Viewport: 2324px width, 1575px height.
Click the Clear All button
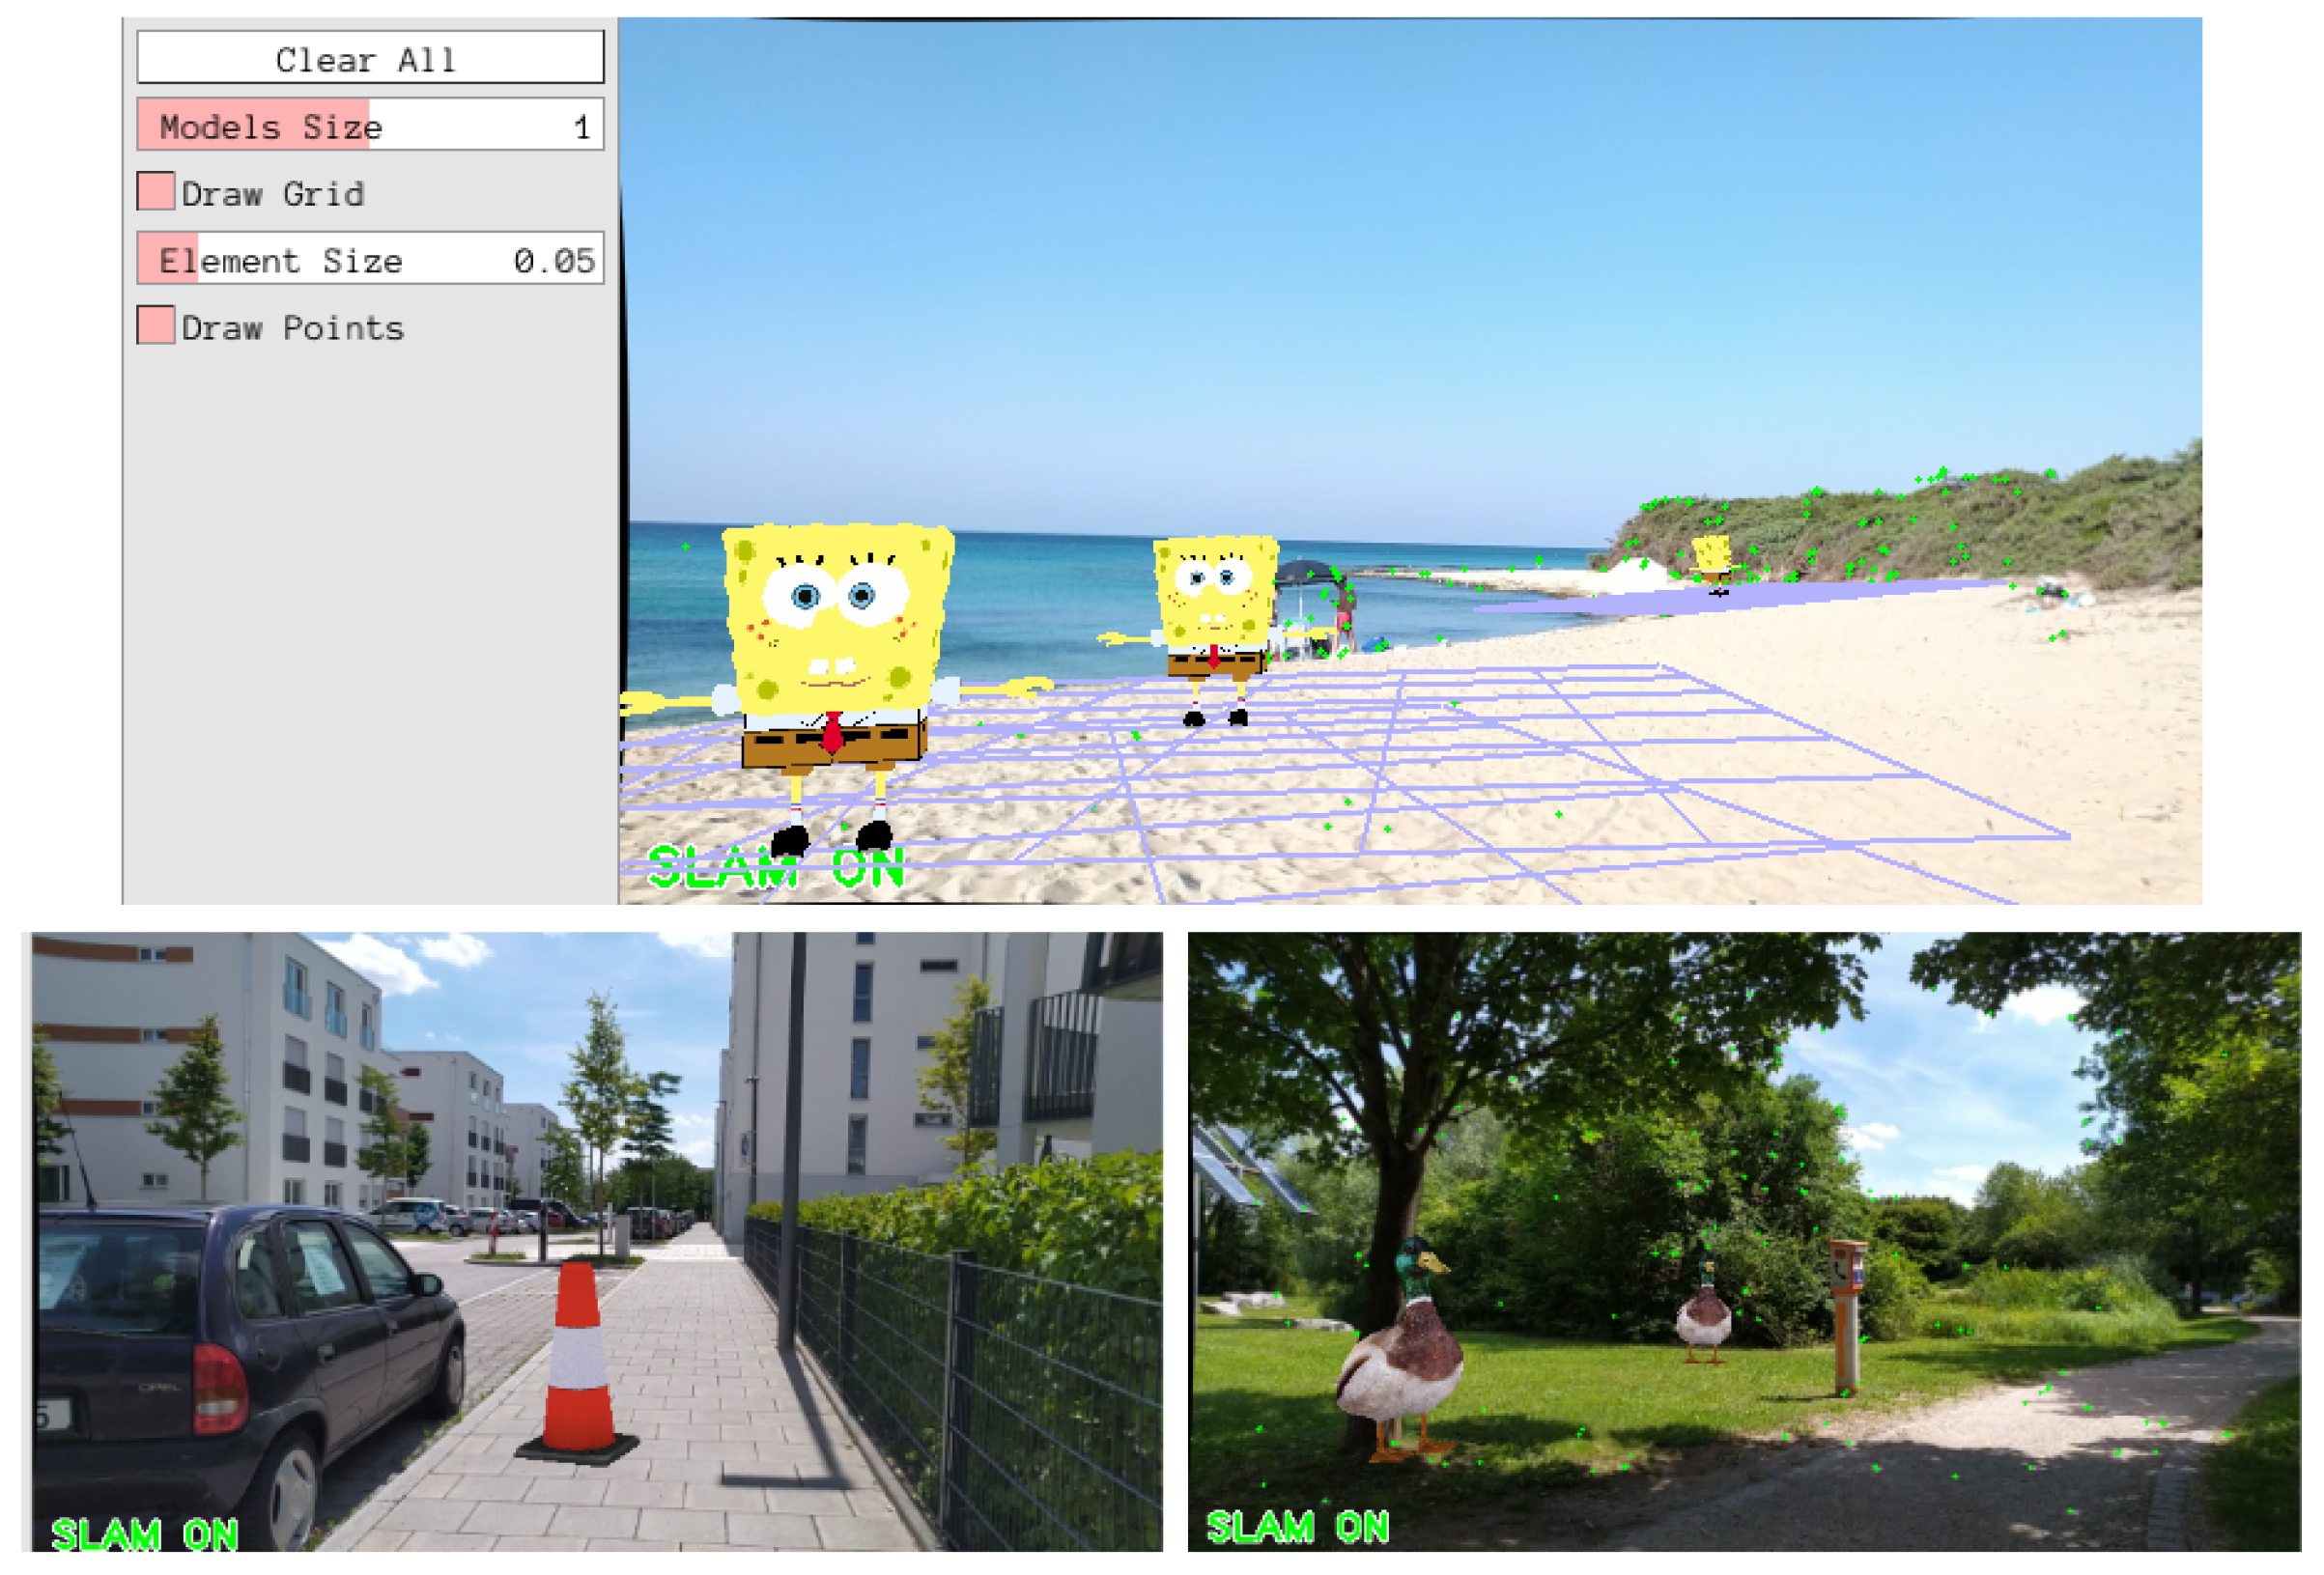coord(370,58)
